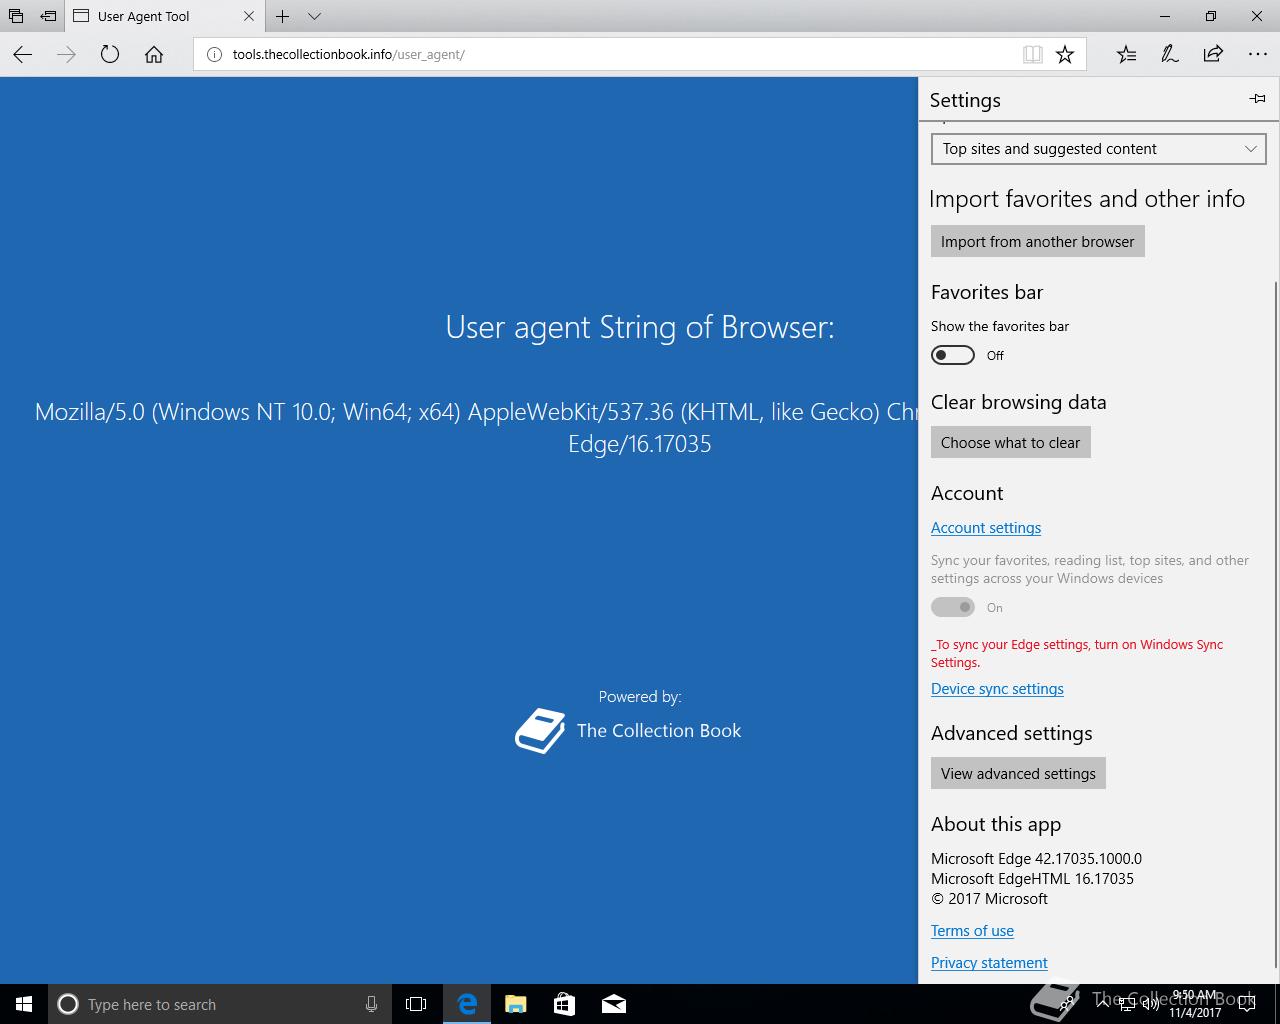
Task: Click the Share icon
Action: pyautogui.click(x=1213, y=54)
